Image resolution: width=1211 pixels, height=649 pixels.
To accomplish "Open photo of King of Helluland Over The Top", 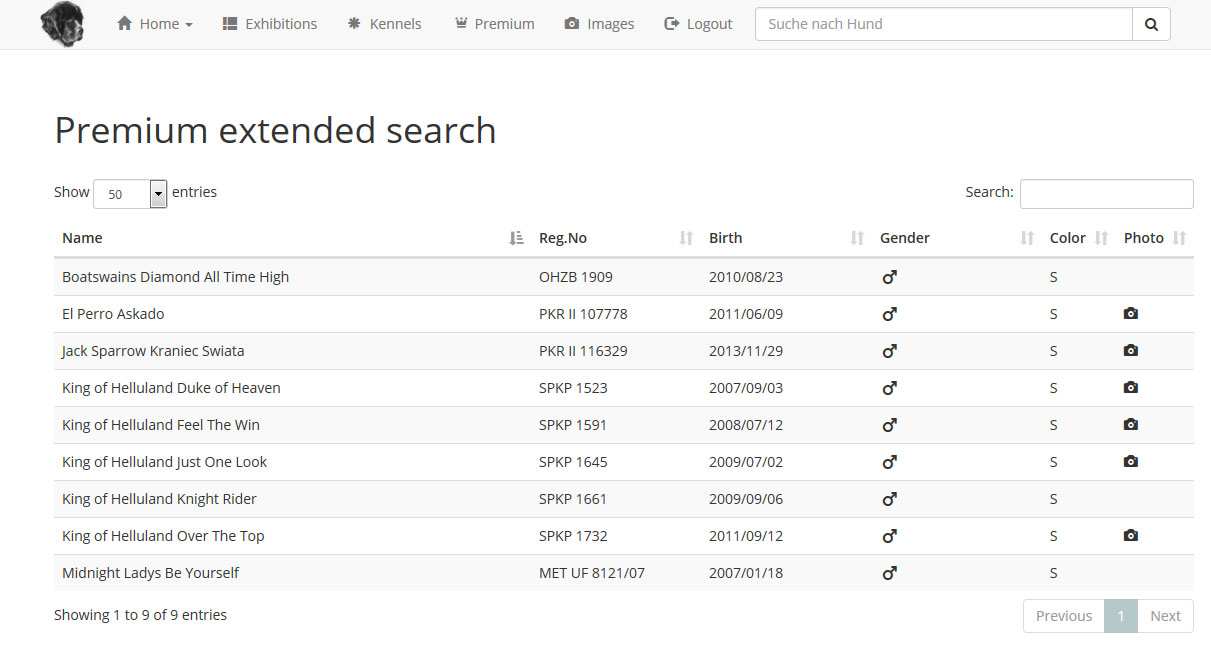I will (1131, 536).
